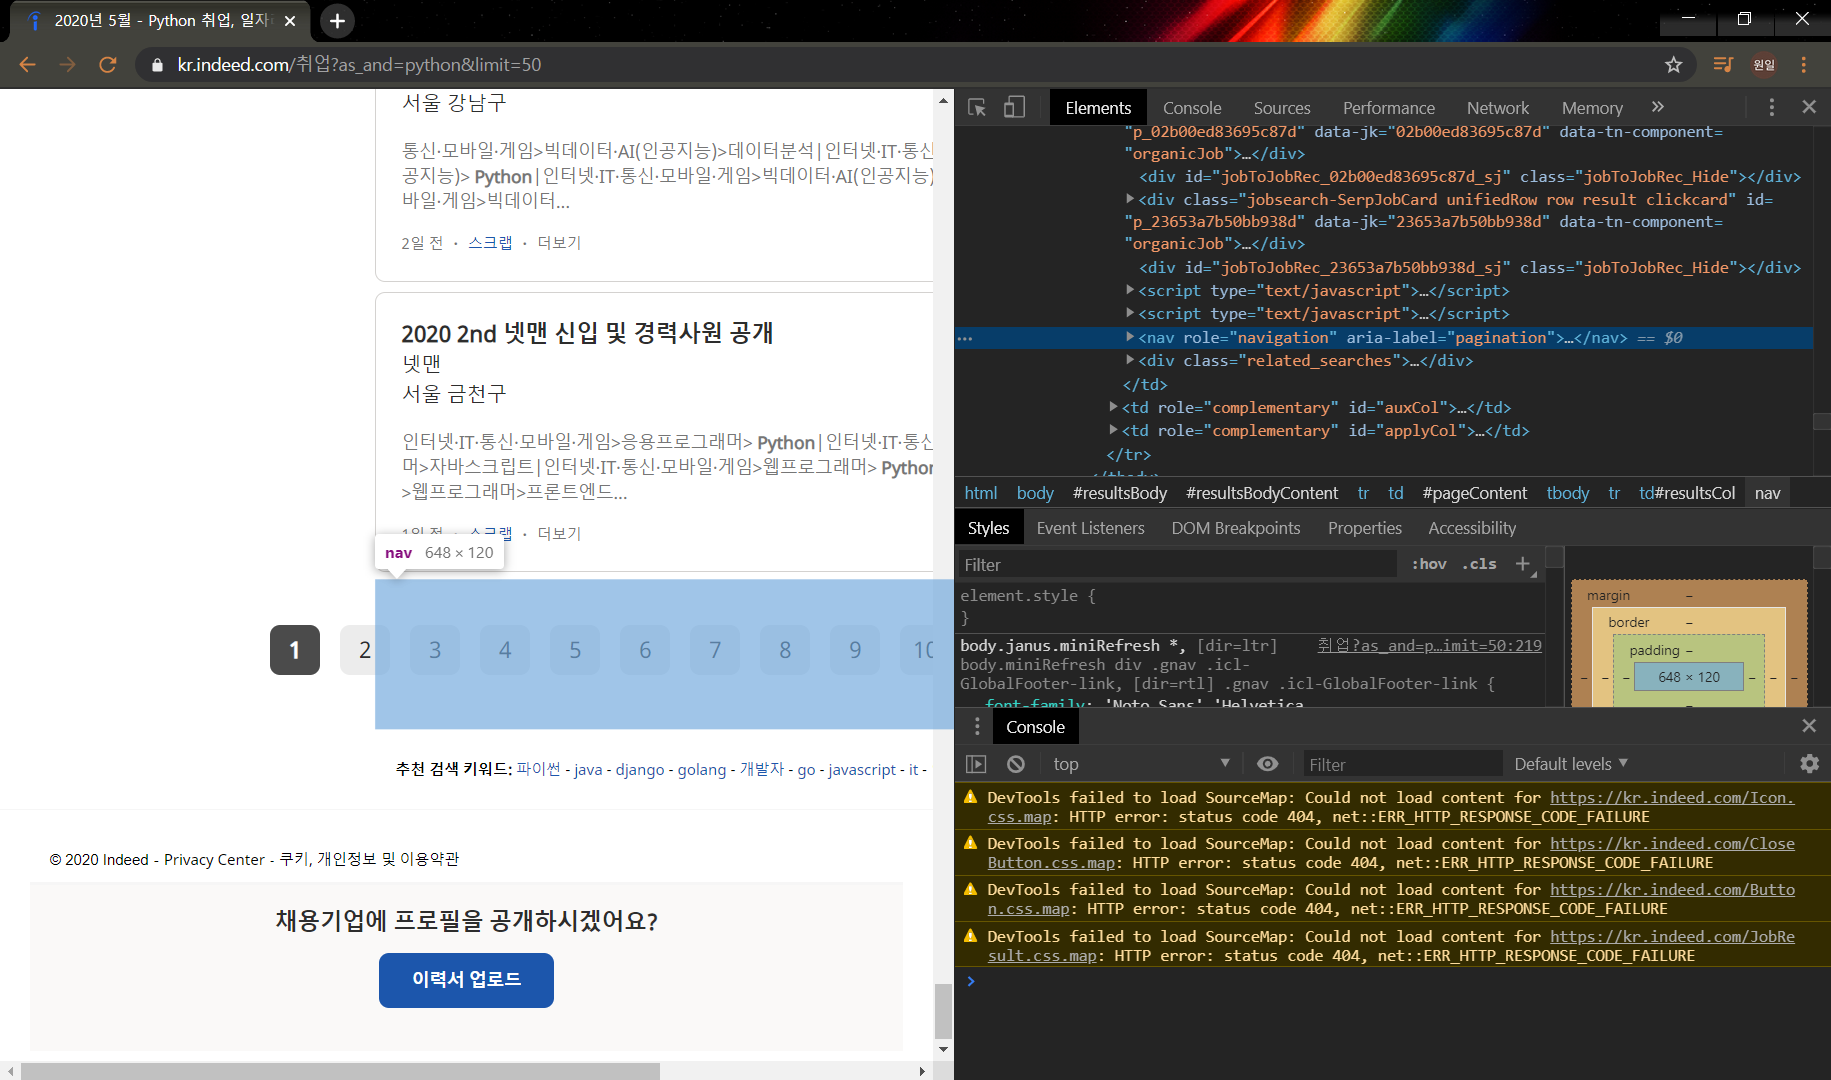Activate the inspect element picker icon
The image size is (1831, 1080).
pos(977,107)
